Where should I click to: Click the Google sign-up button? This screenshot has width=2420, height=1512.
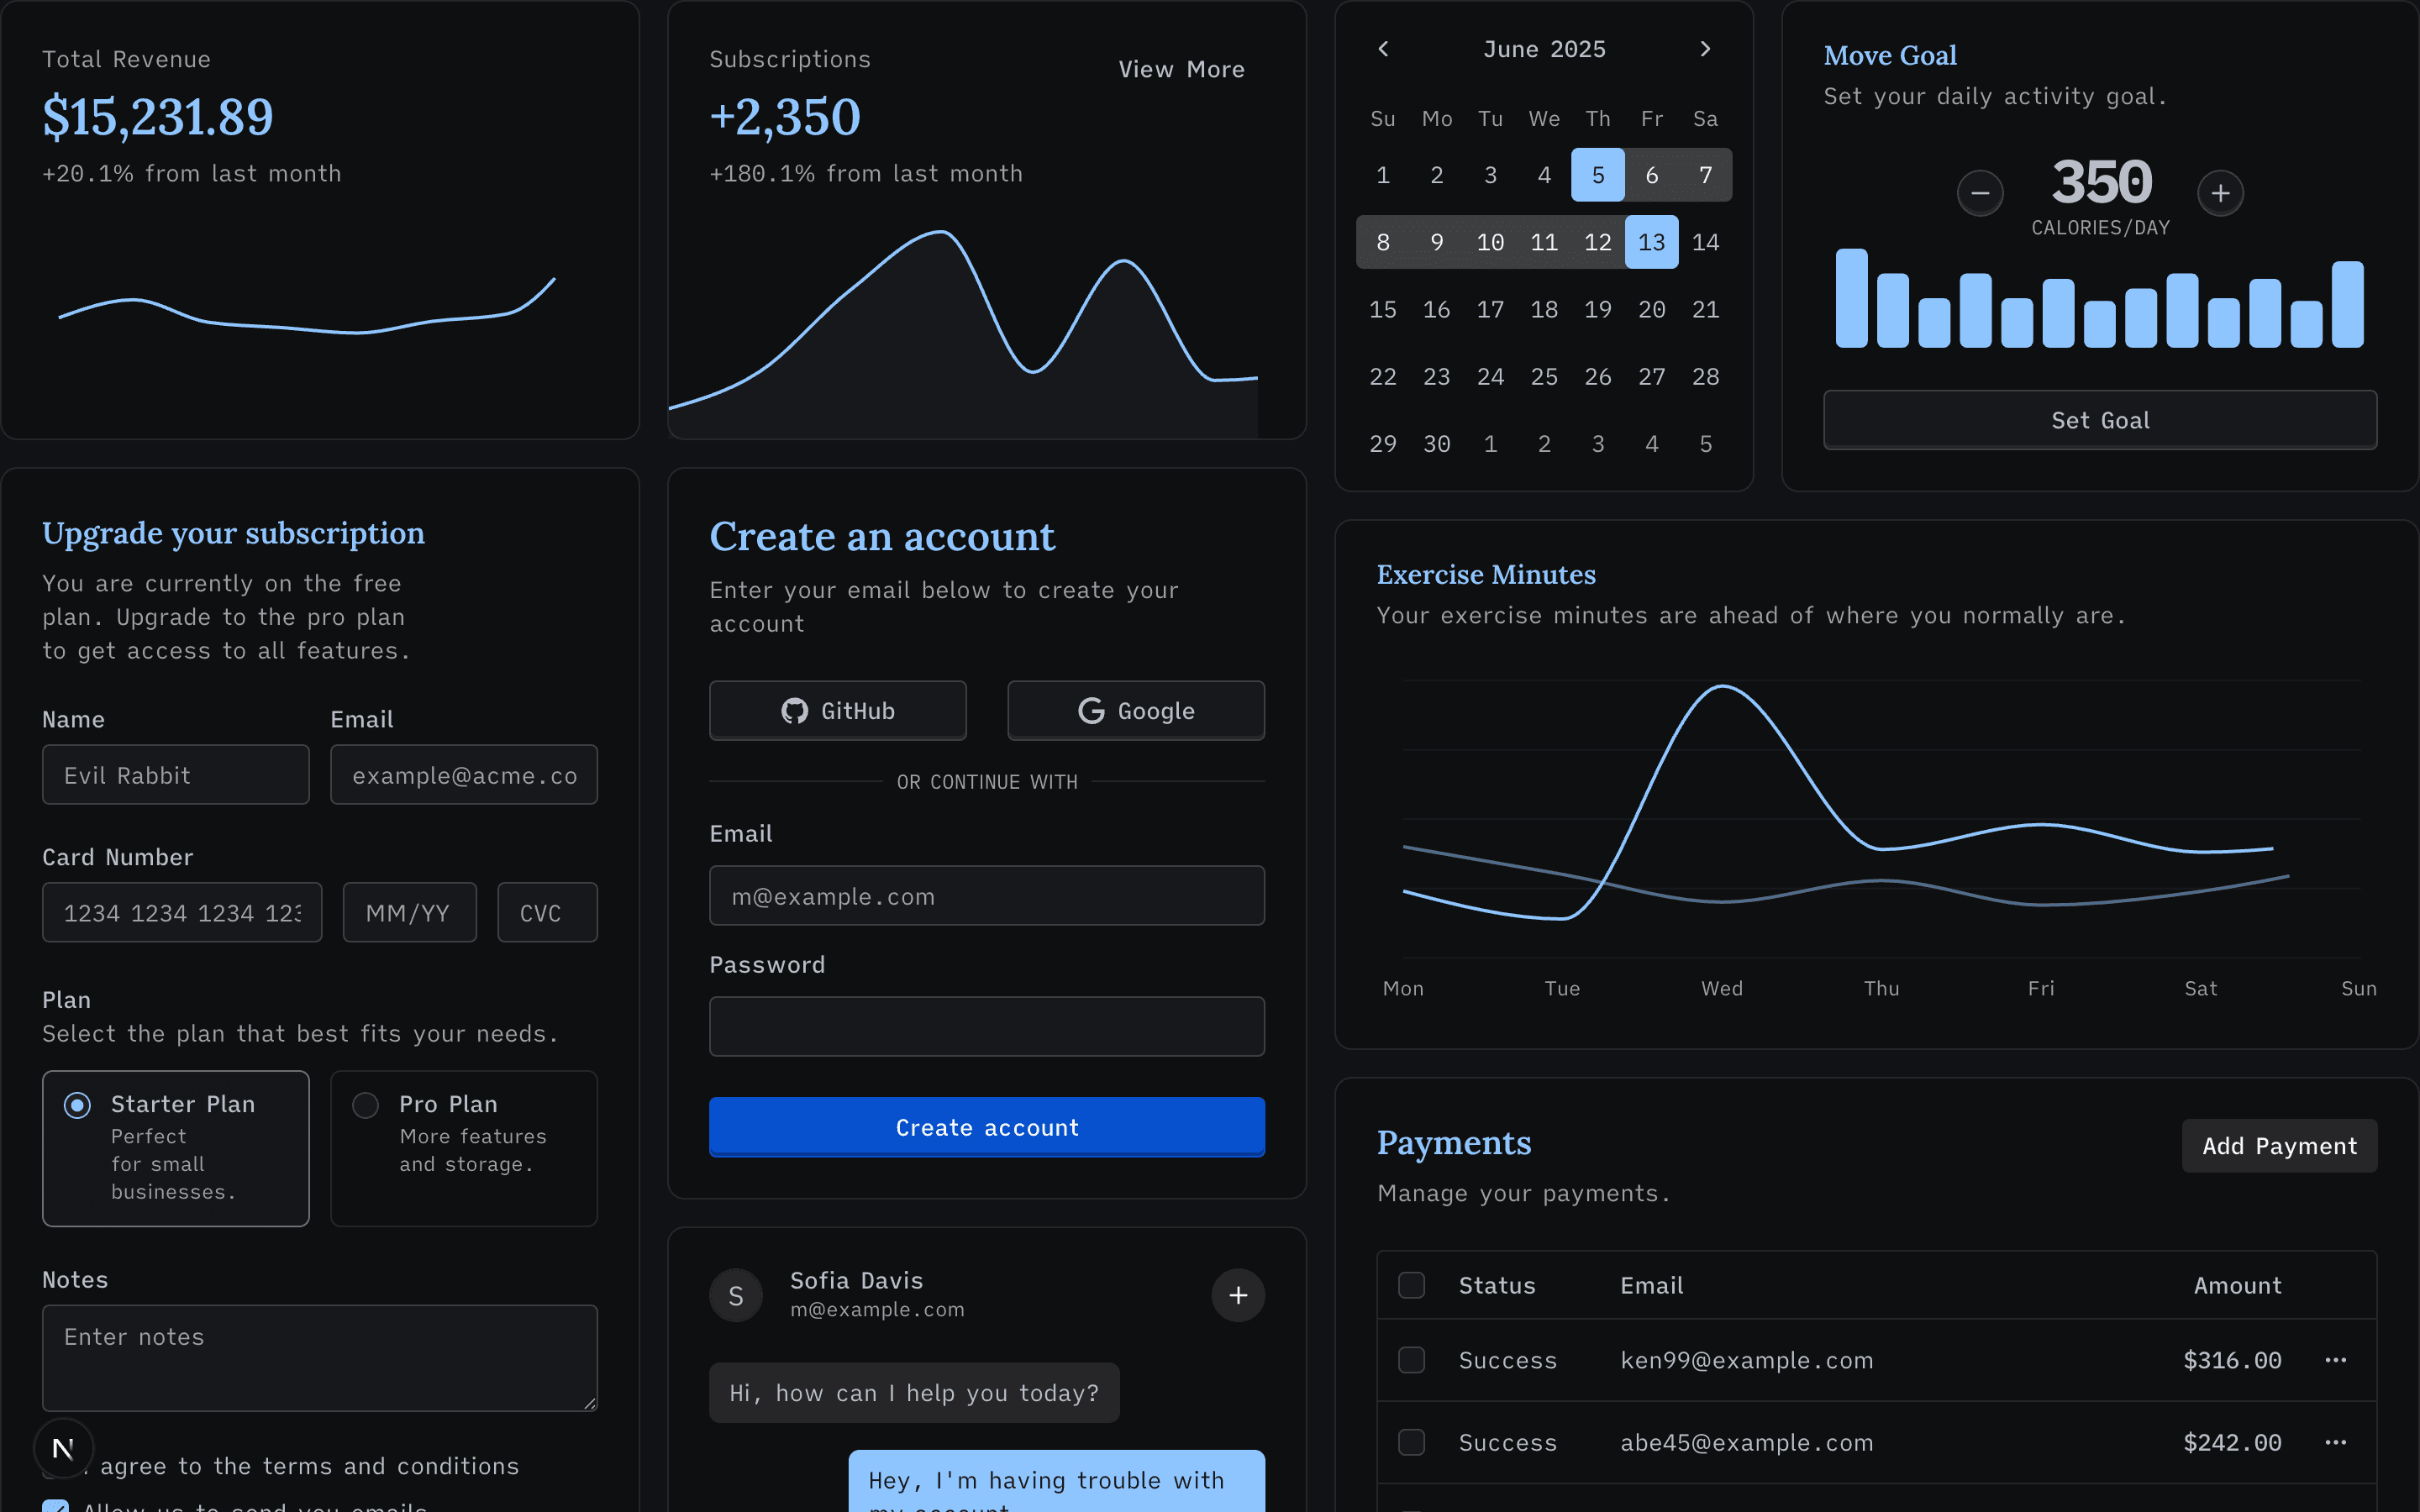[x=1135, y=711]
